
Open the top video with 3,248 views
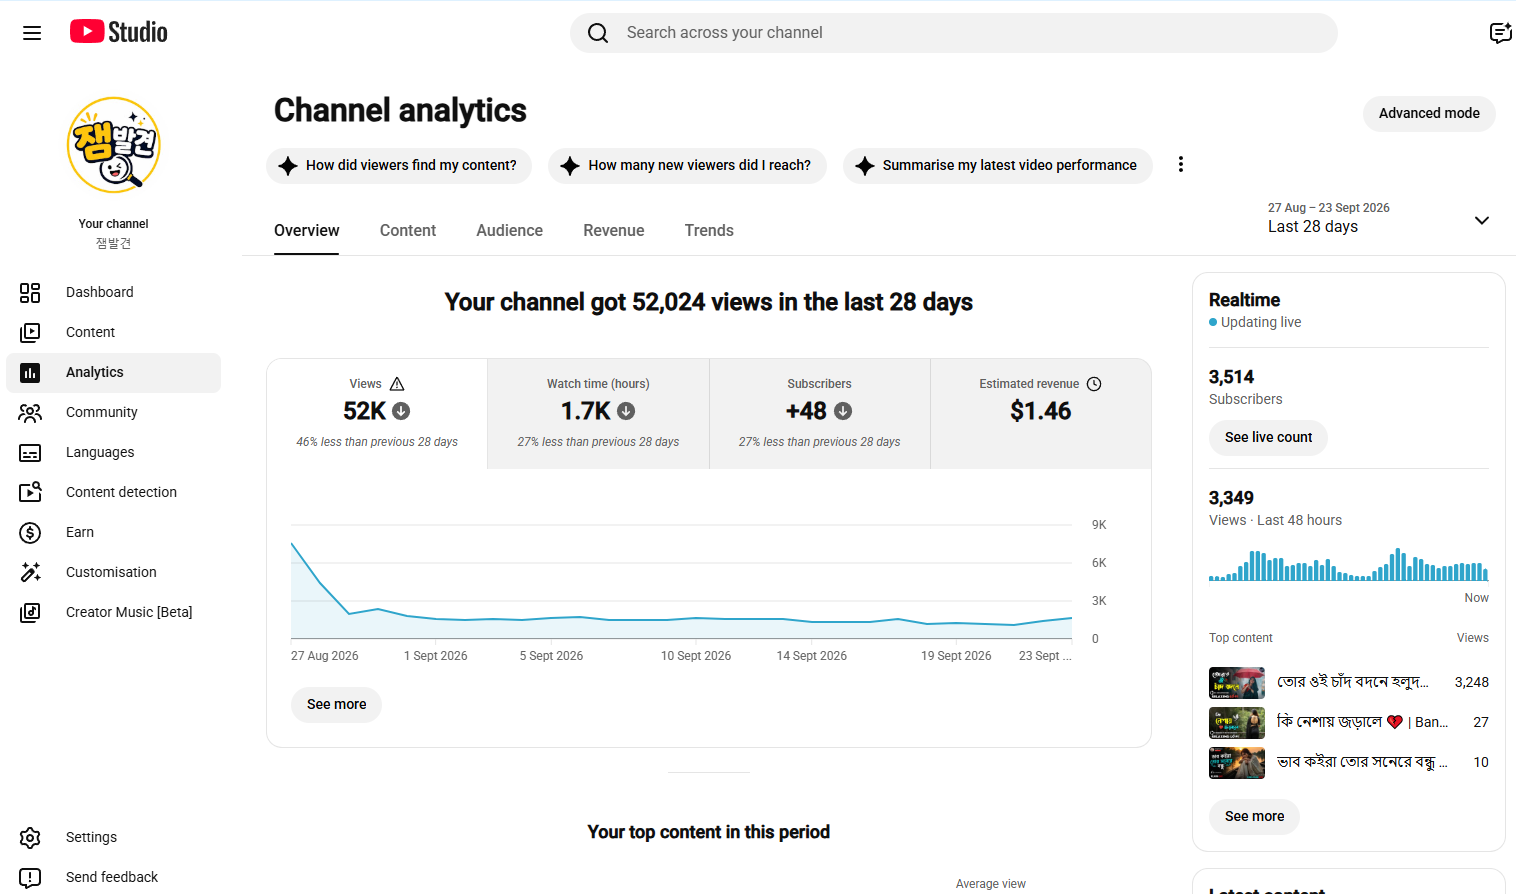click(1349, 683)
